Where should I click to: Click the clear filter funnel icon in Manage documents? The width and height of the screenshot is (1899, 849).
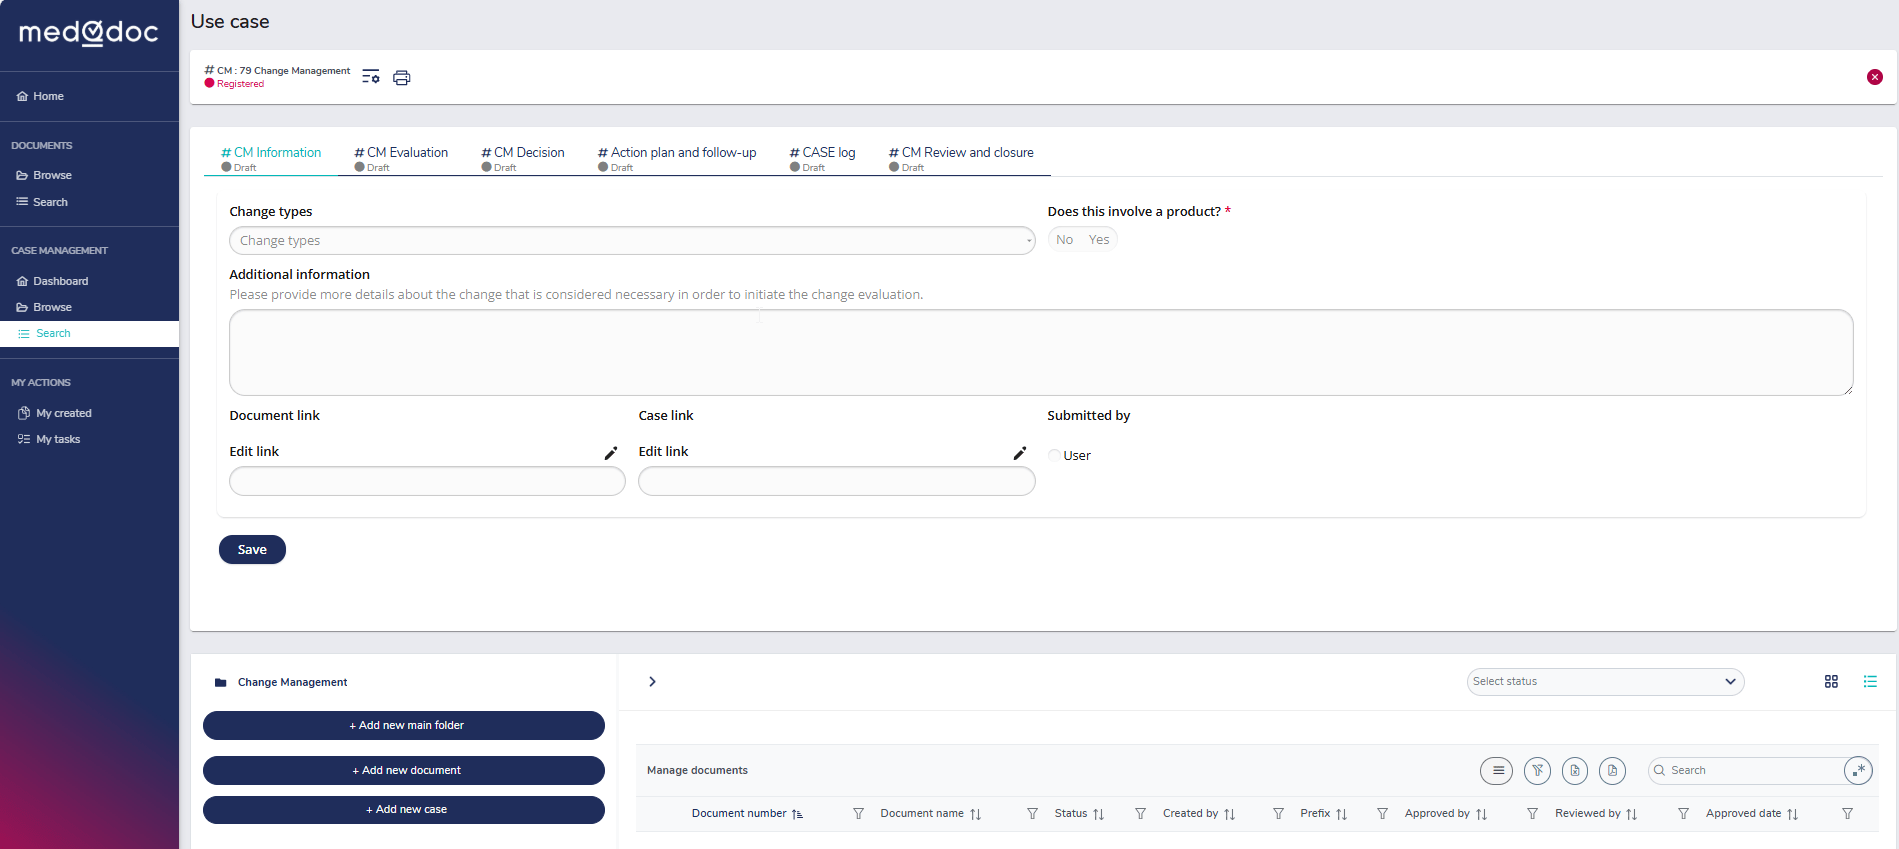[x=1537, y=770]
